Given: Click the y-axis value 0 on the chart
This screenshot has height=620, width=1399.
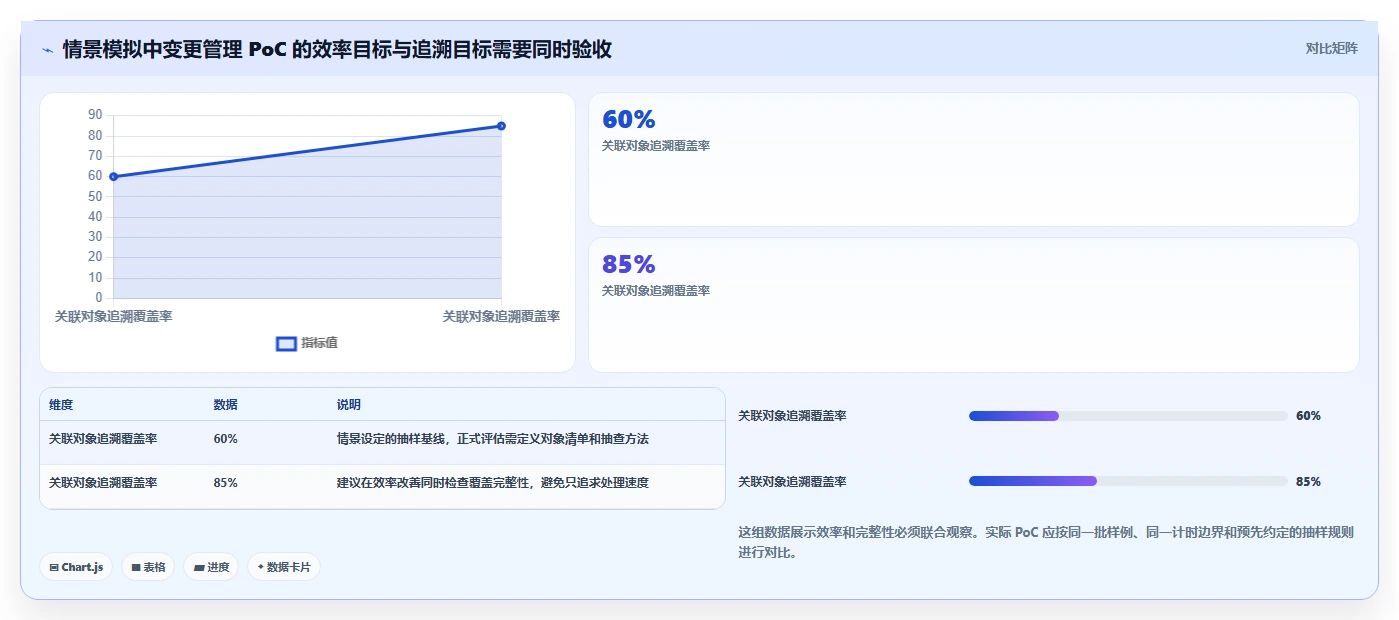Looking at the screenshot, I should click(99, 298).
